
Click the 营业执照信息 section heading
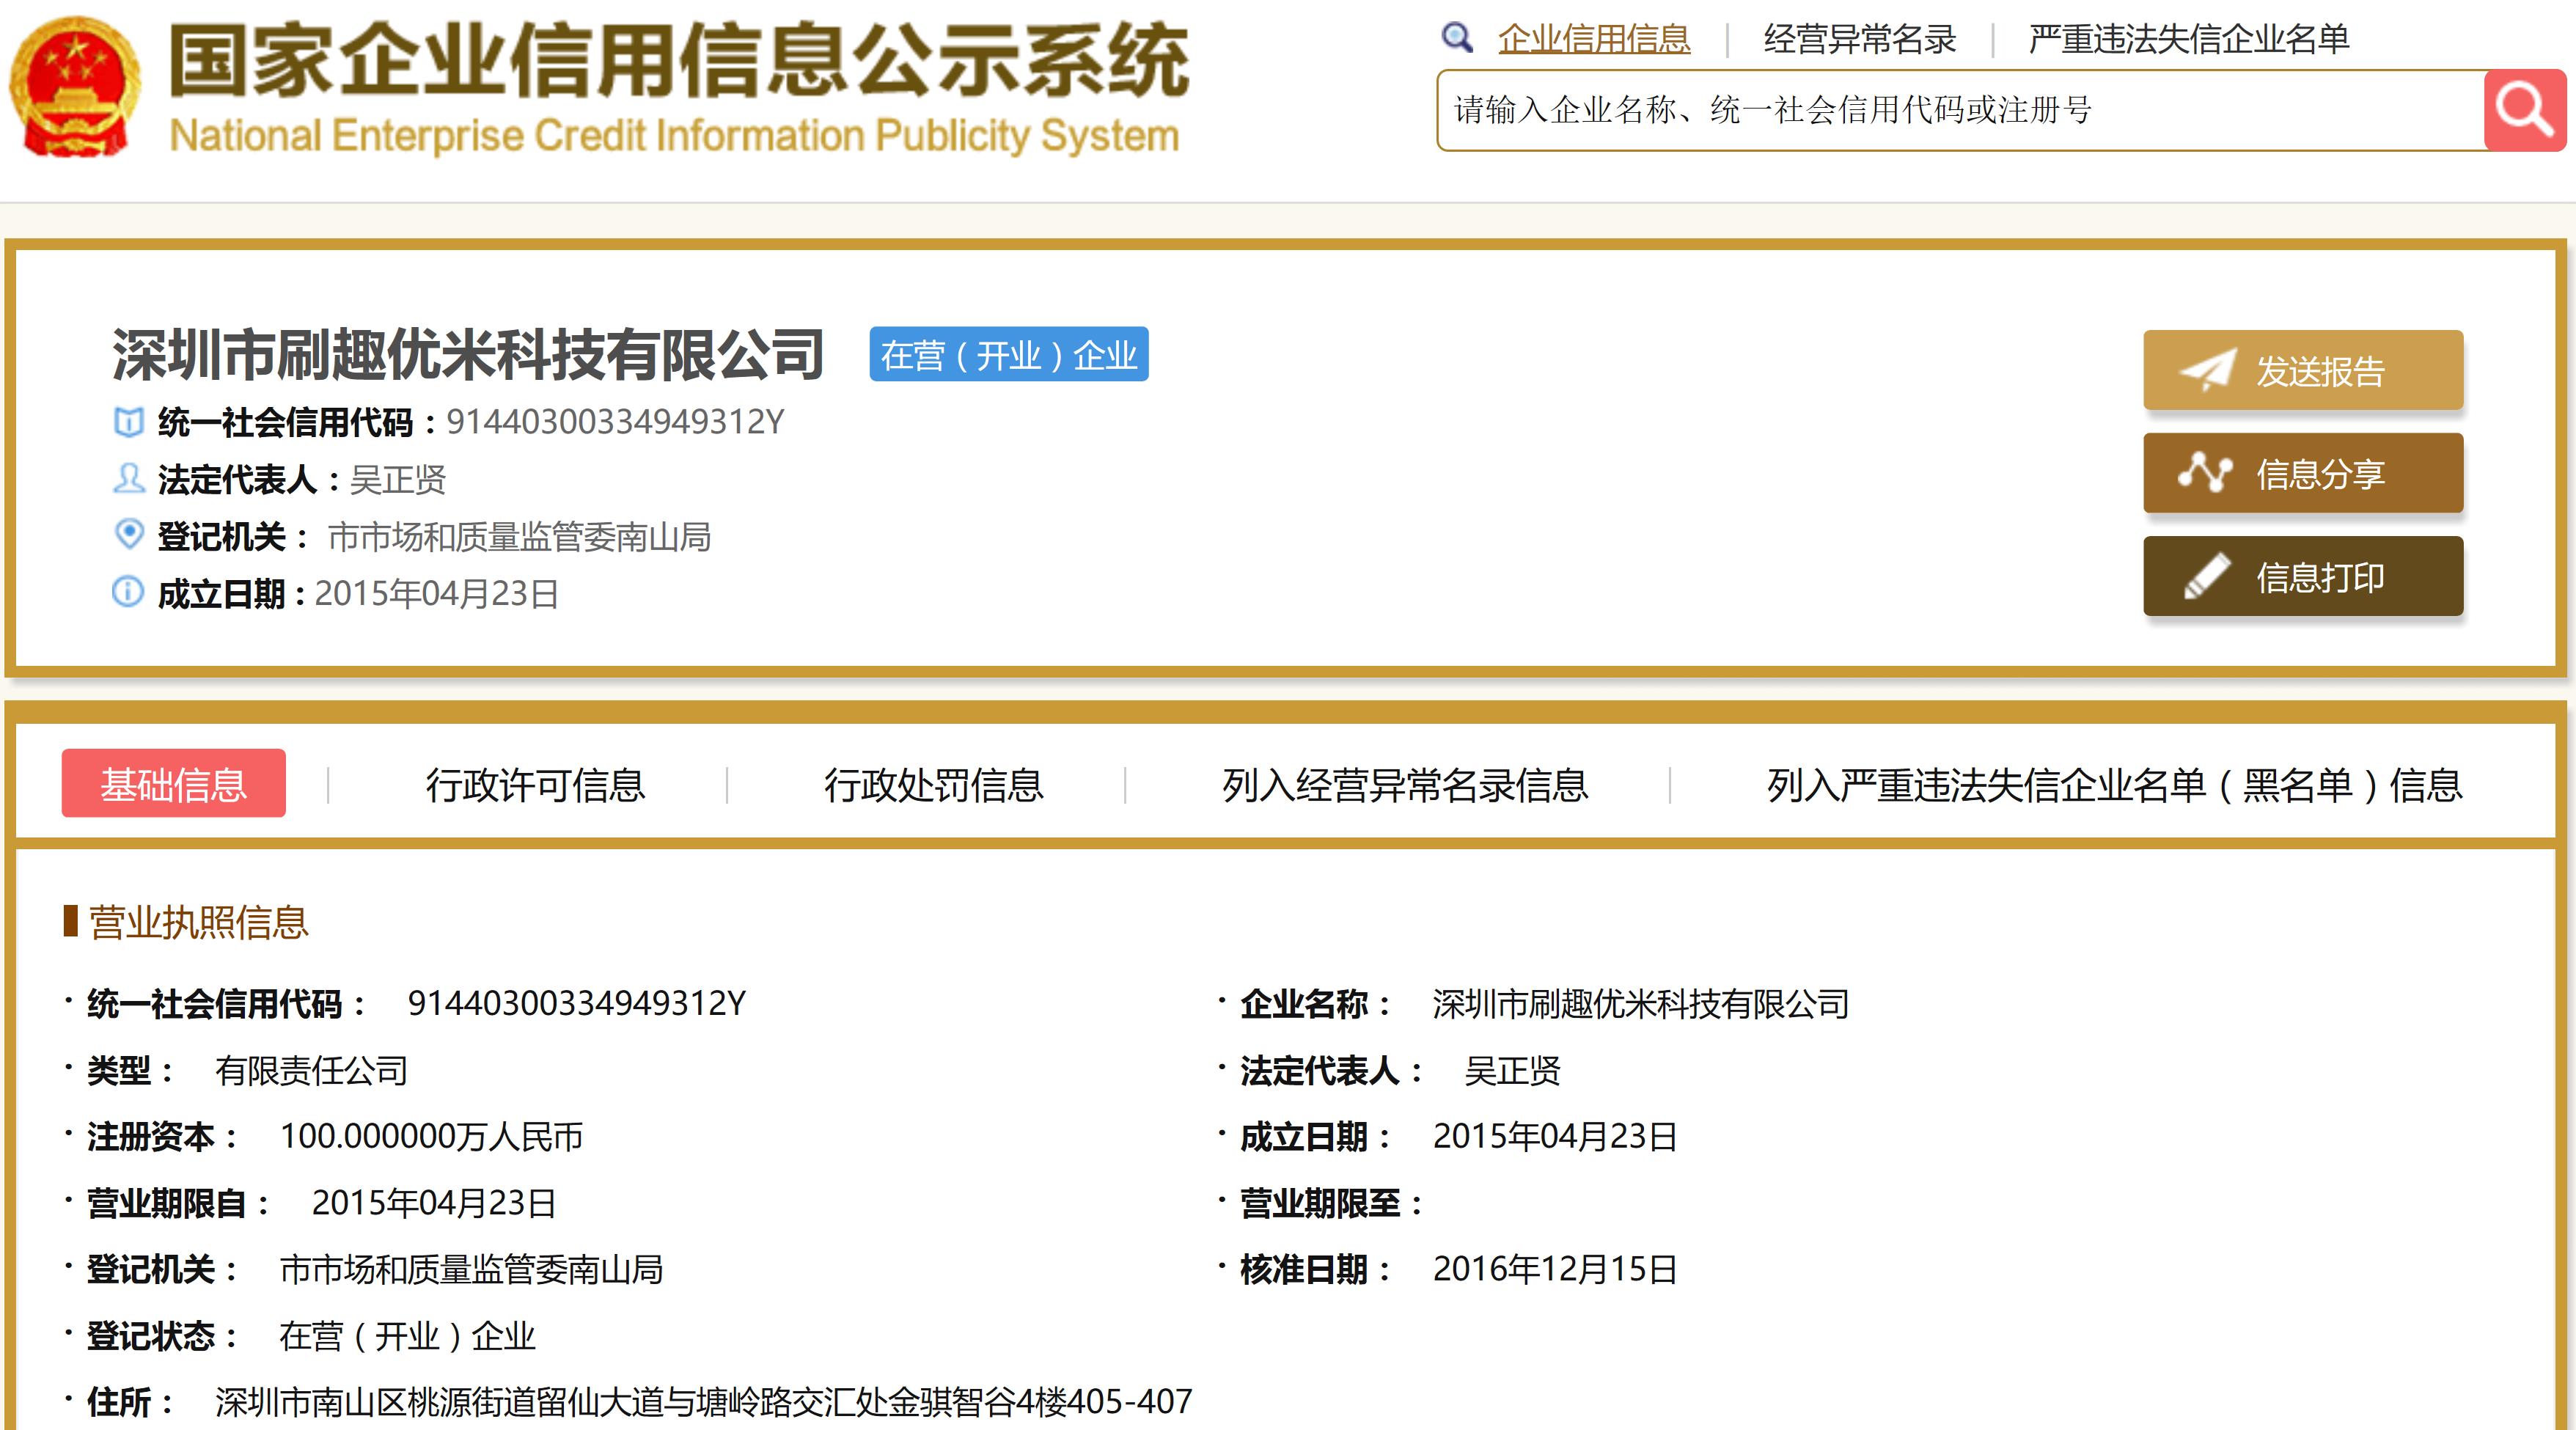(x=199, y=922)
